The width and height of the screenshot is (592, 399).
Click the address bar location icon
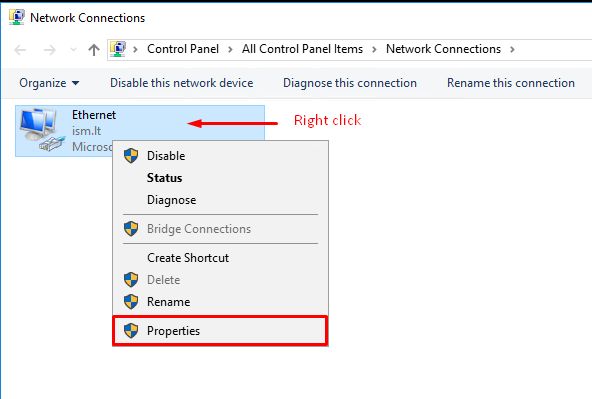[118, 49]
